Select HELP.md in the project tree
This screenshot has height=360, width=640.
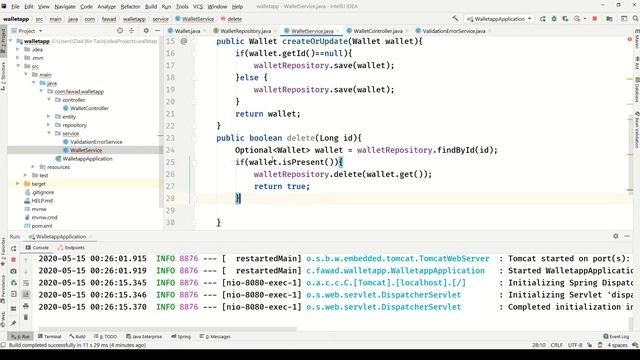point(42,201)
